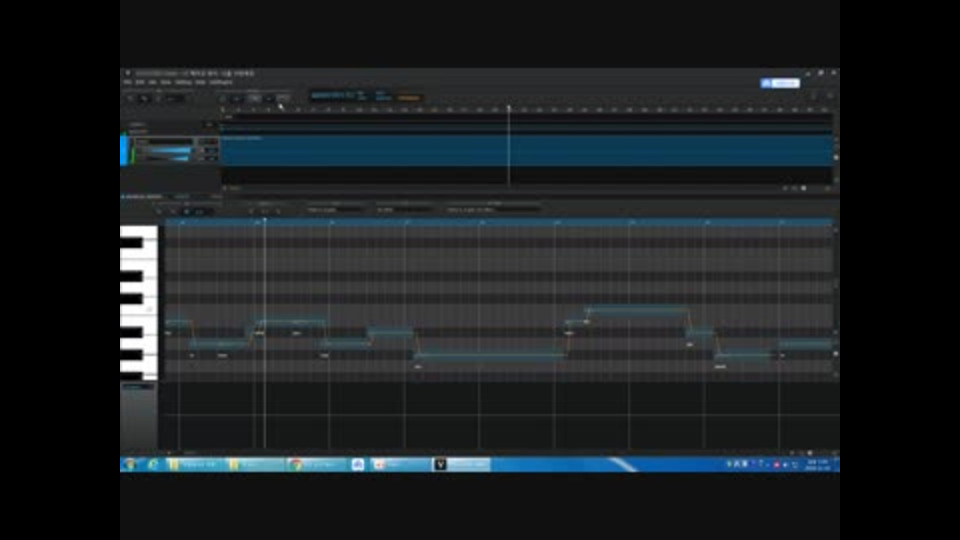The height and width of the screenshot is (540, 960).
Task: Click the first piano roll toolbar icon
Action: click(x=159, y=211)
